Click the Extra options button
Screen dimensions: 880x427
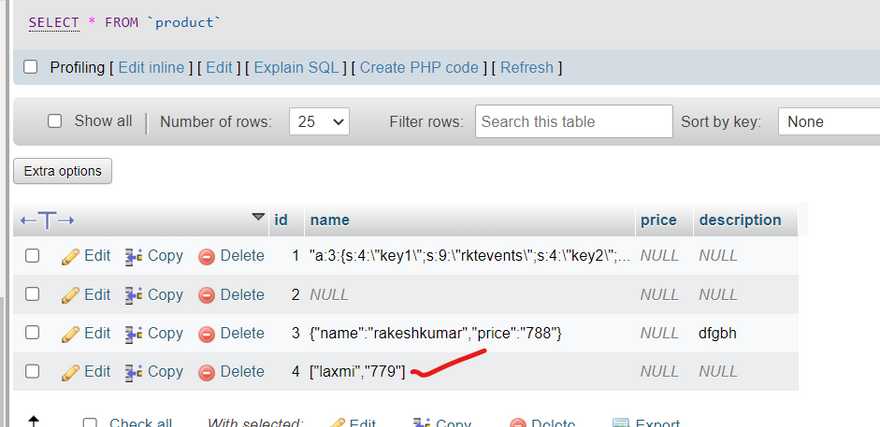(63, 171)
